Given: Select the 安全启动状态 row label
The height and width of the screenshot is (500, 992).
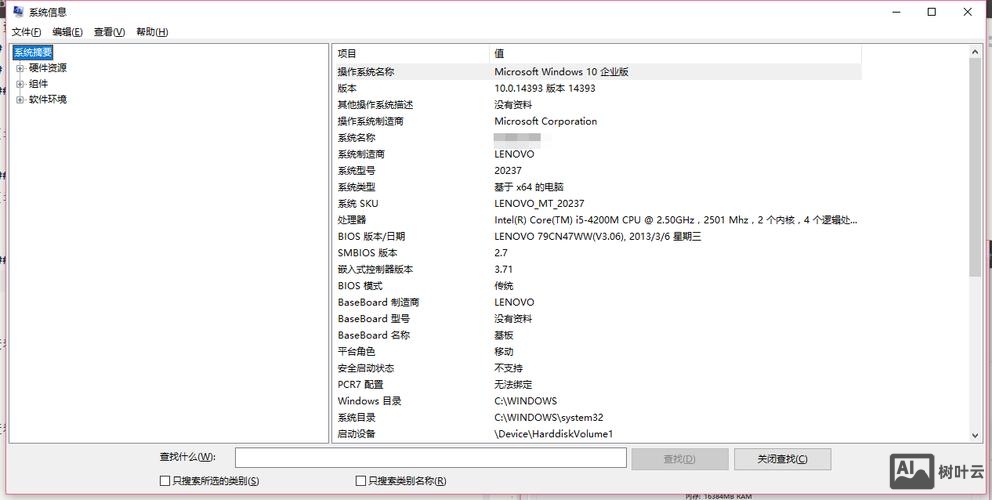Looking at the screenshot, I should pyautogui.click(x=366, y=368).
